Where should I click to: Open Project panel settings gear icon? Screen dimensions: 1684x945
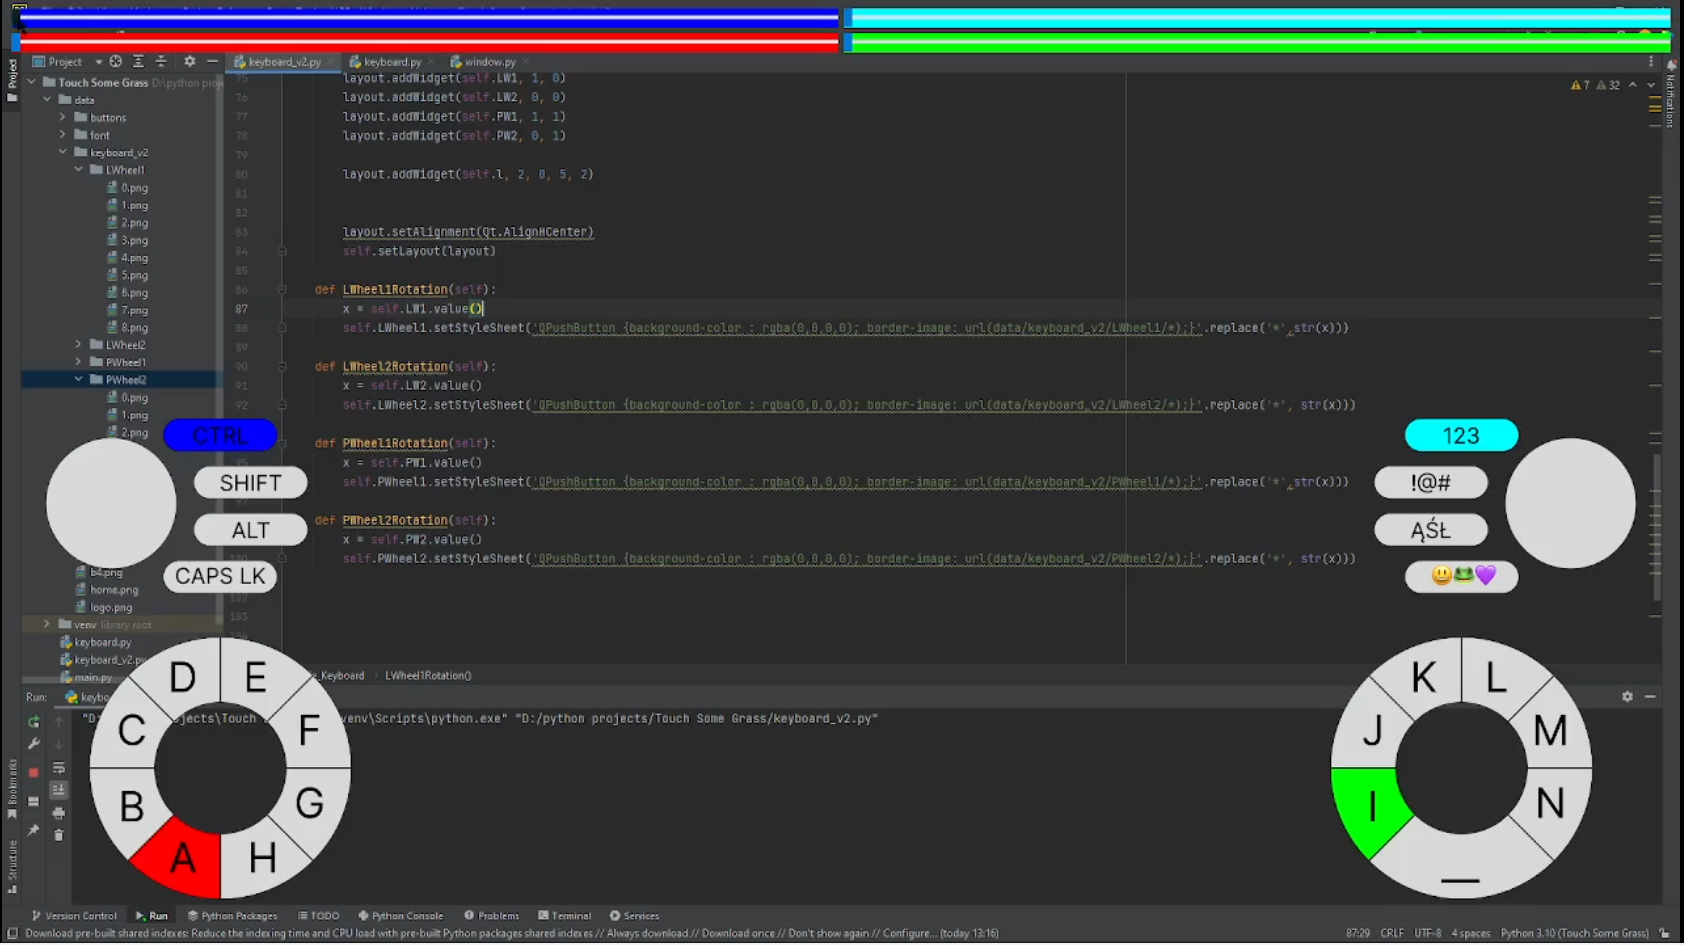tap(189, 62)
